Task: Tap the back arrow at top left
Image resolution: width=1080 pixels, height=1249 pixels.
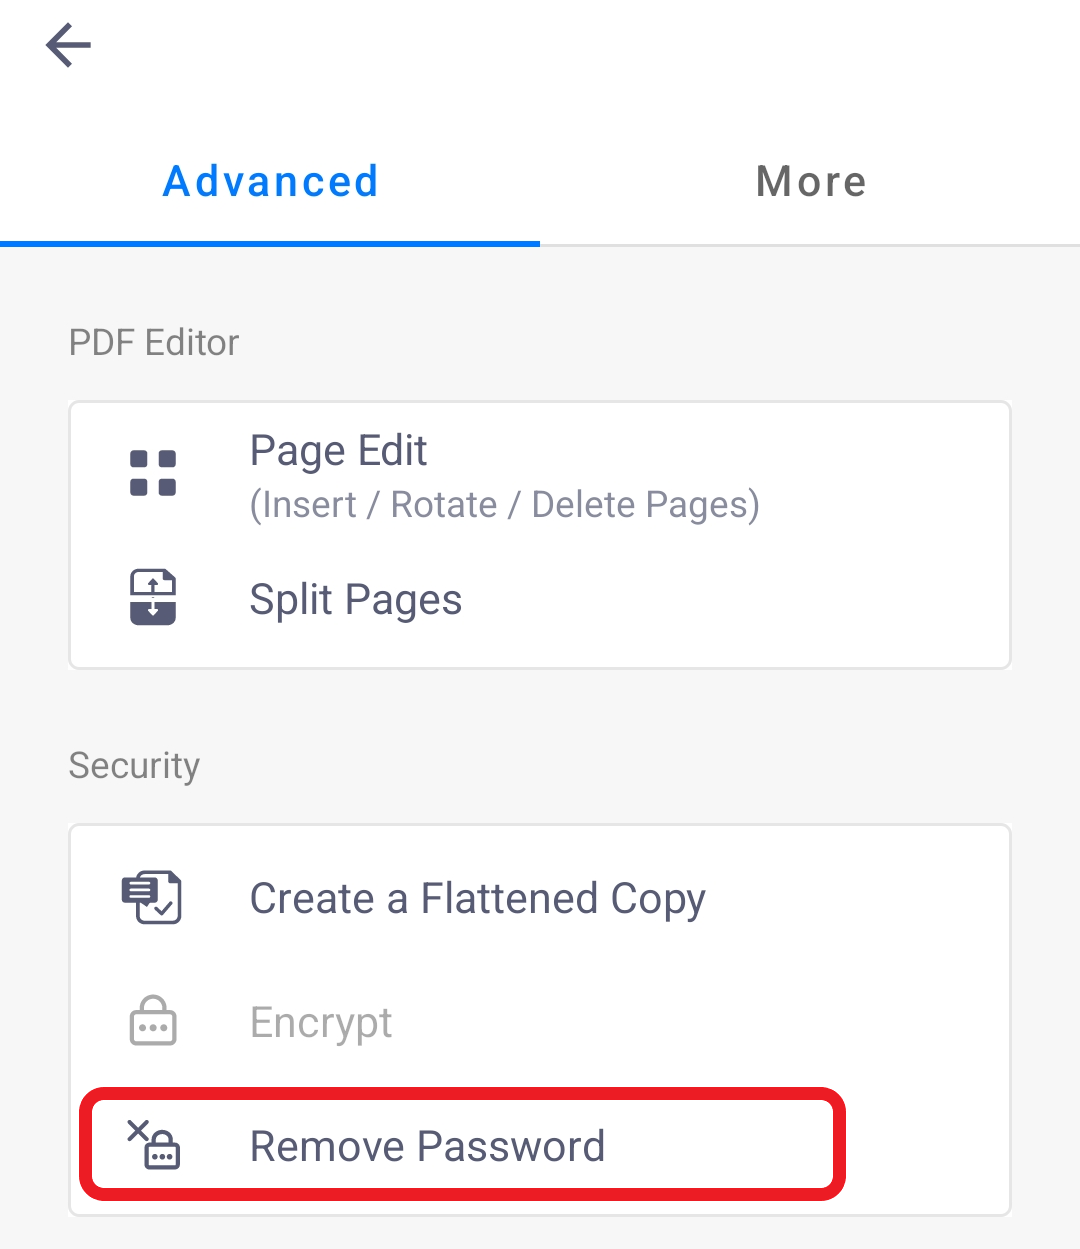Action: (x=67, y=45)
